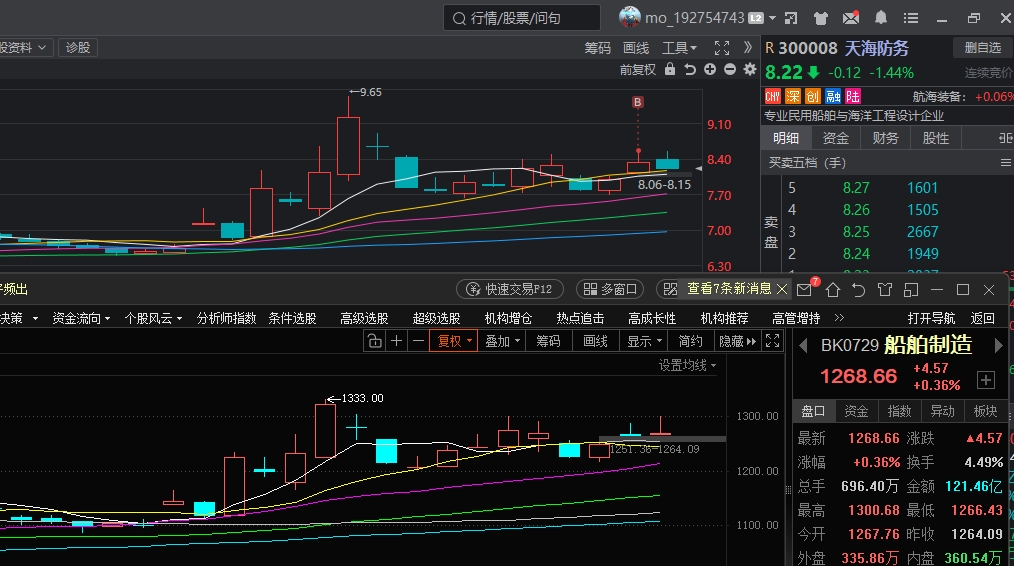Image resolution: width=1014 pixels, height=566 pixels.
Task: Click the 创 board tag badge
Action: click(x=813, y=96)
